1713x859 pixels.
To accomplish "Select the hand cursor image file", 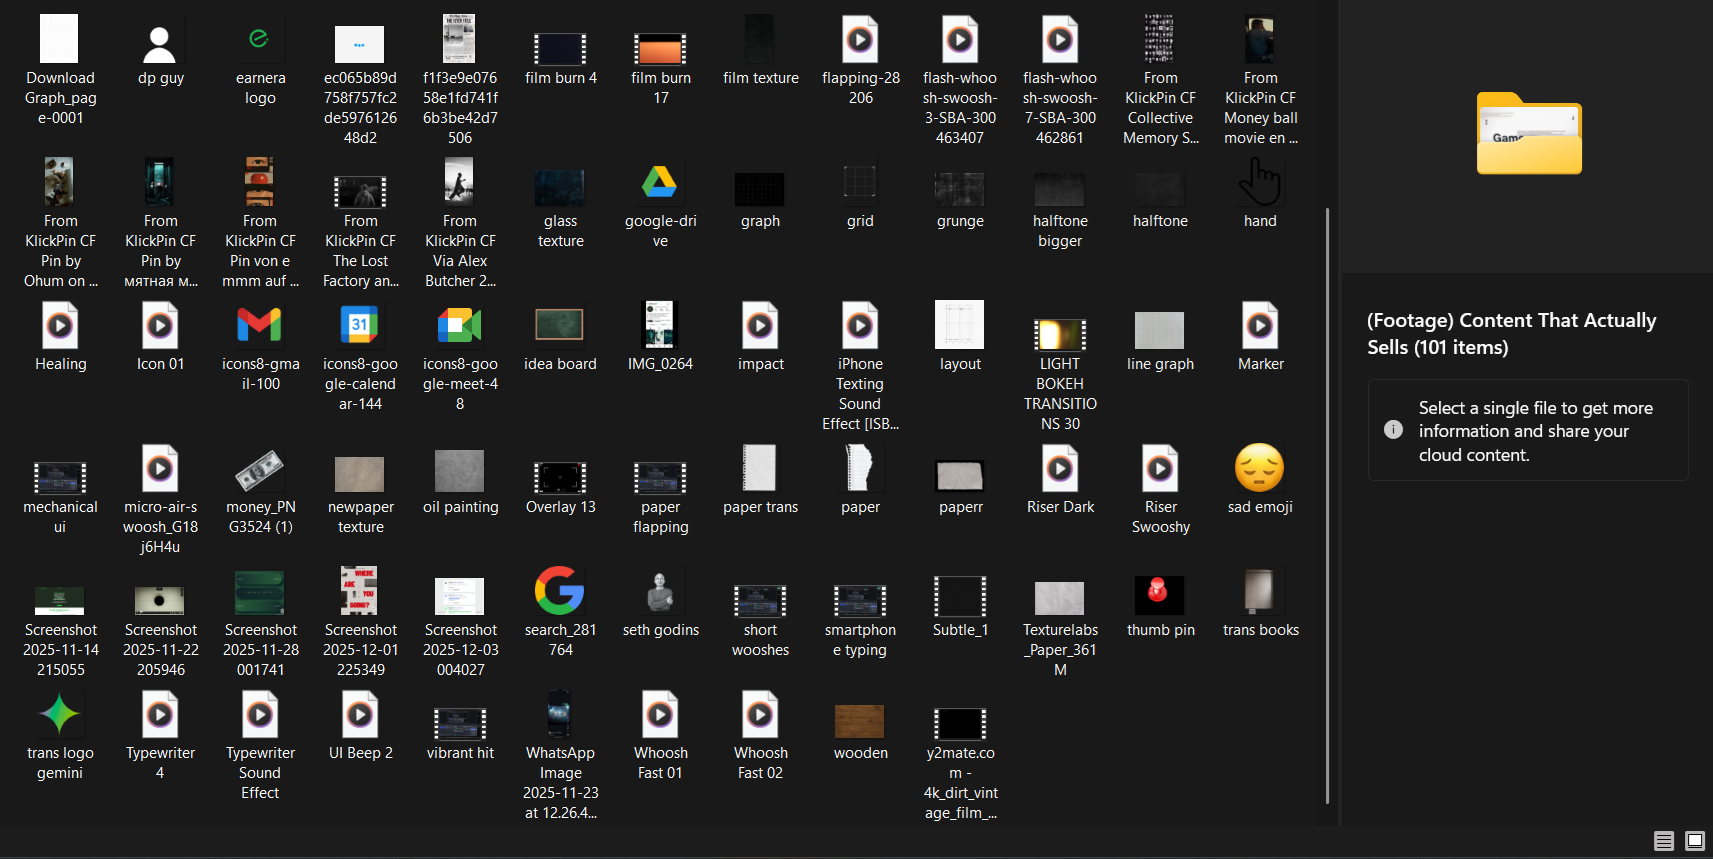I will click(1260, 183).
